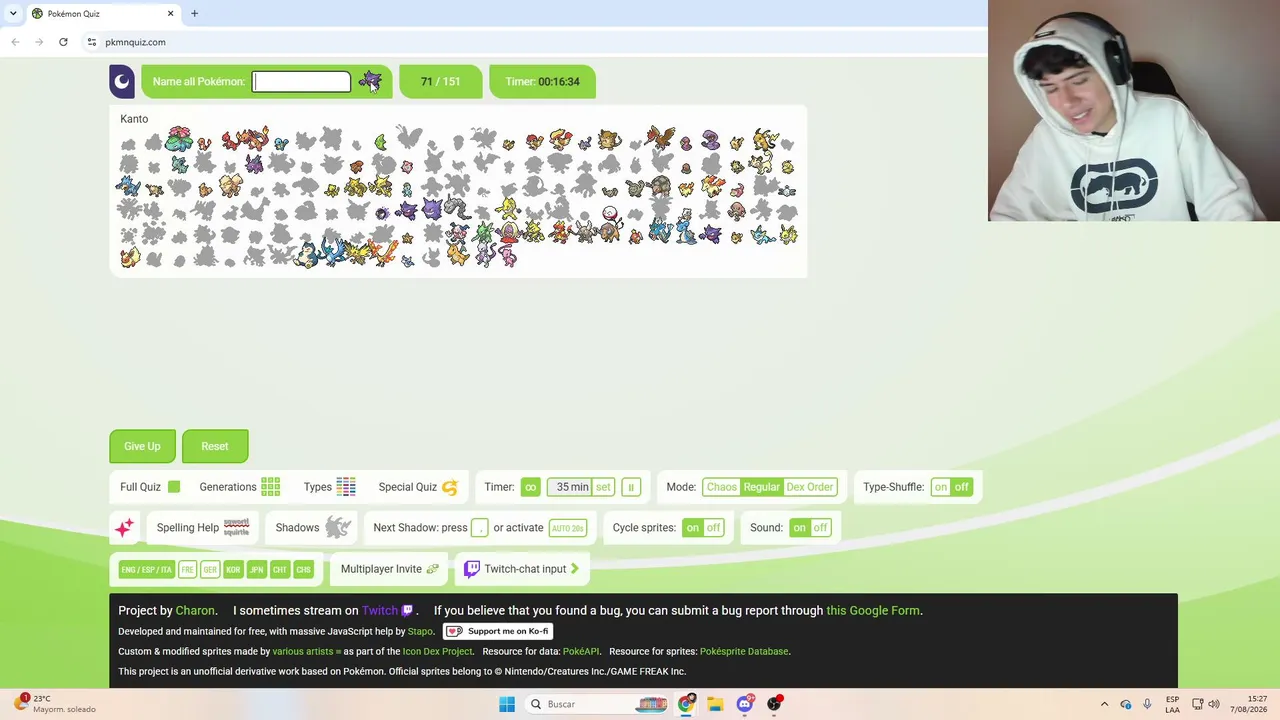Open the browser tab search dropdown

pyautogui.click(x=13, y=13)
